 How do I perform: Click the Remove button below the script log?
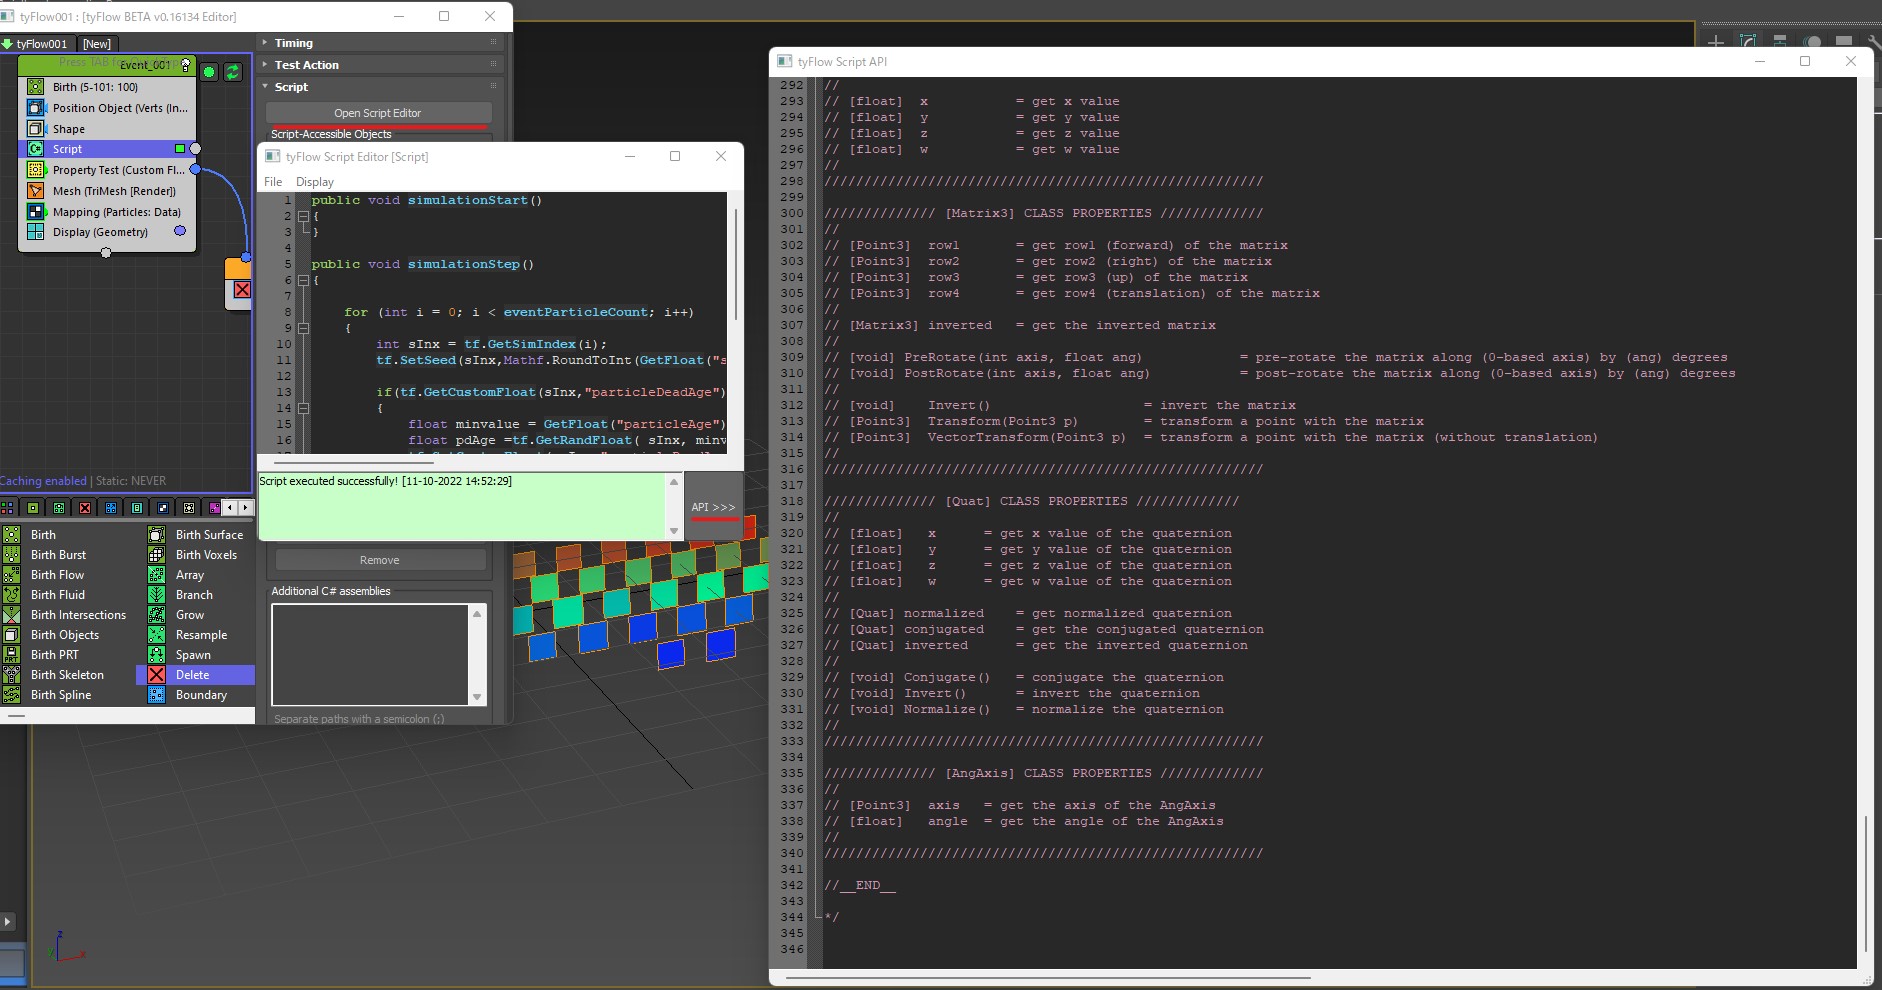point(378,560)
